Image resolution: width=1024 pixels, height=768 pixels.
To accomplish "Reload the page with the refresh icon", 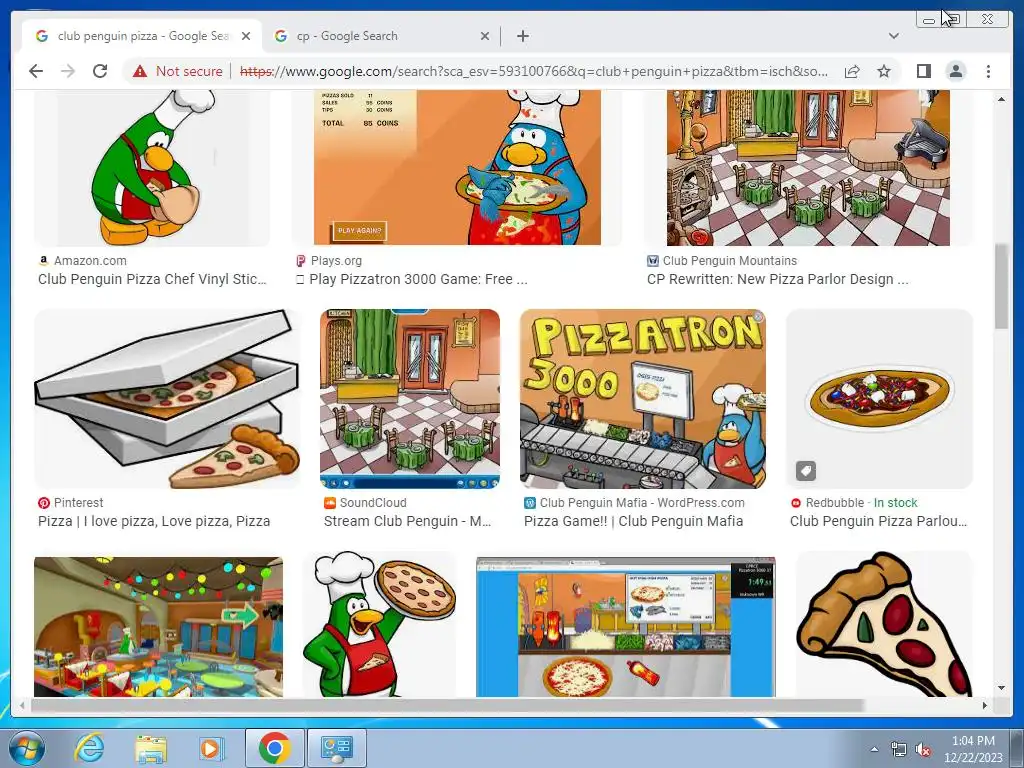I will (x=100, y=71).
